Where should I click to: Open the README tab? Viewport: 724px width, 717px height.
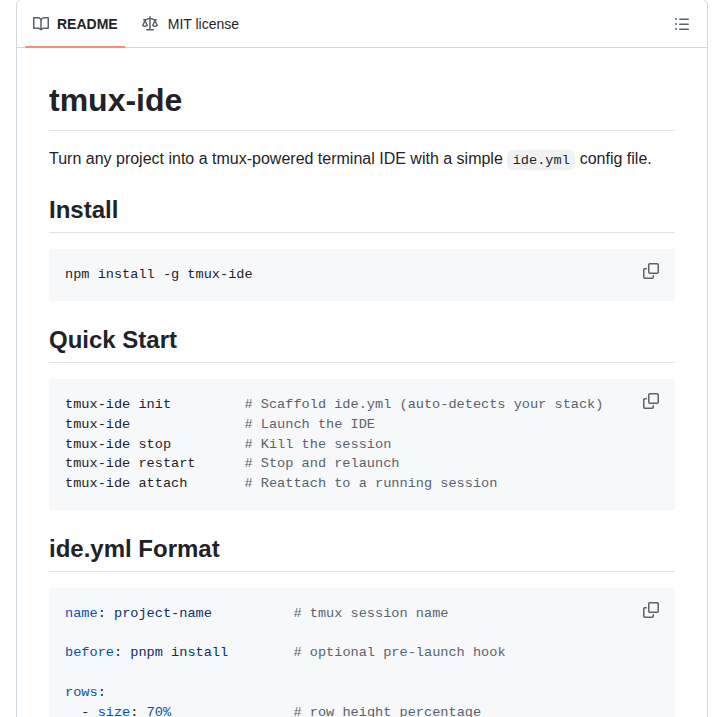coord(75,24)
